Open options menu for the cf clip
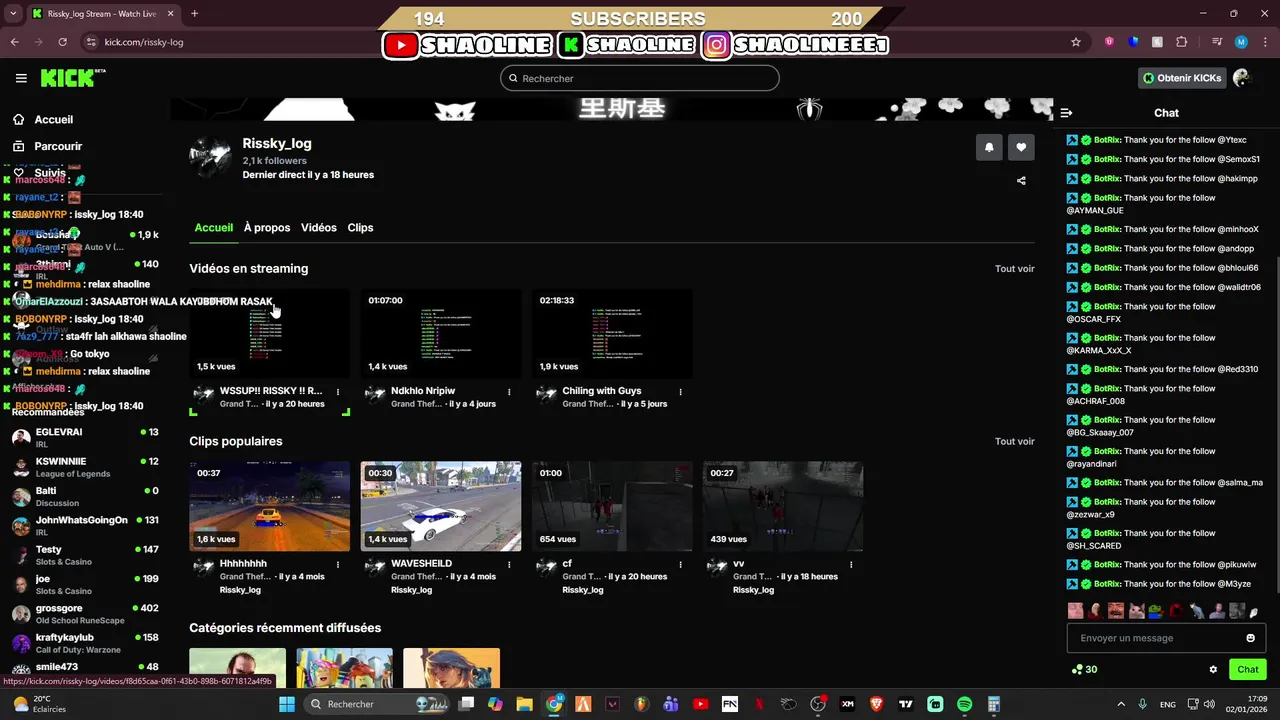Image resolution: width=1280 pixels, height=720 pixels. (680, 564)
